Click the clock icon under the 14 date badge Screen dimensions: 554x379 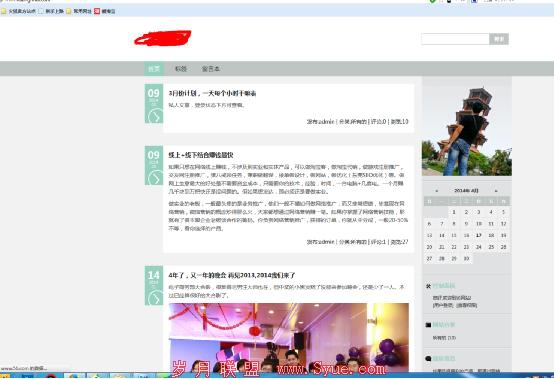(x=155, y=298)
